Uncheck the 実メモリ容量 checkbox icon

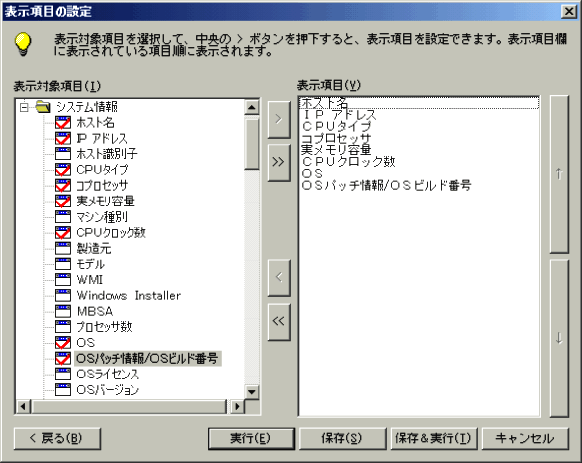[63, 201]
